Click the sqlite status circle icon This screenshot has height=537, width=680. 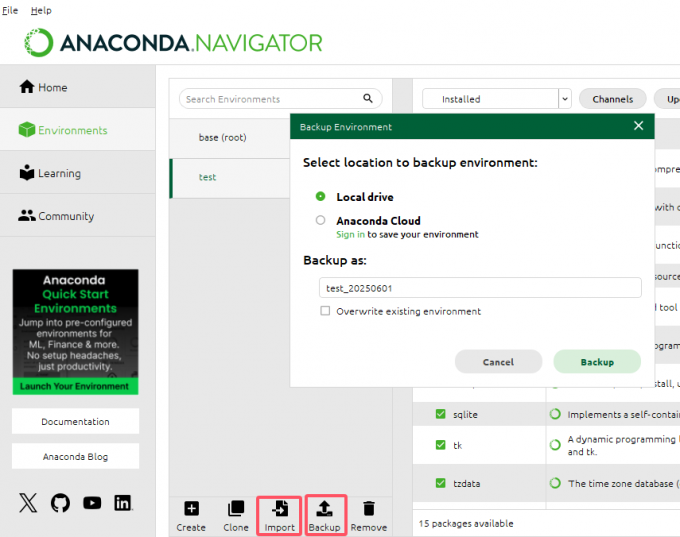[555, 414]
